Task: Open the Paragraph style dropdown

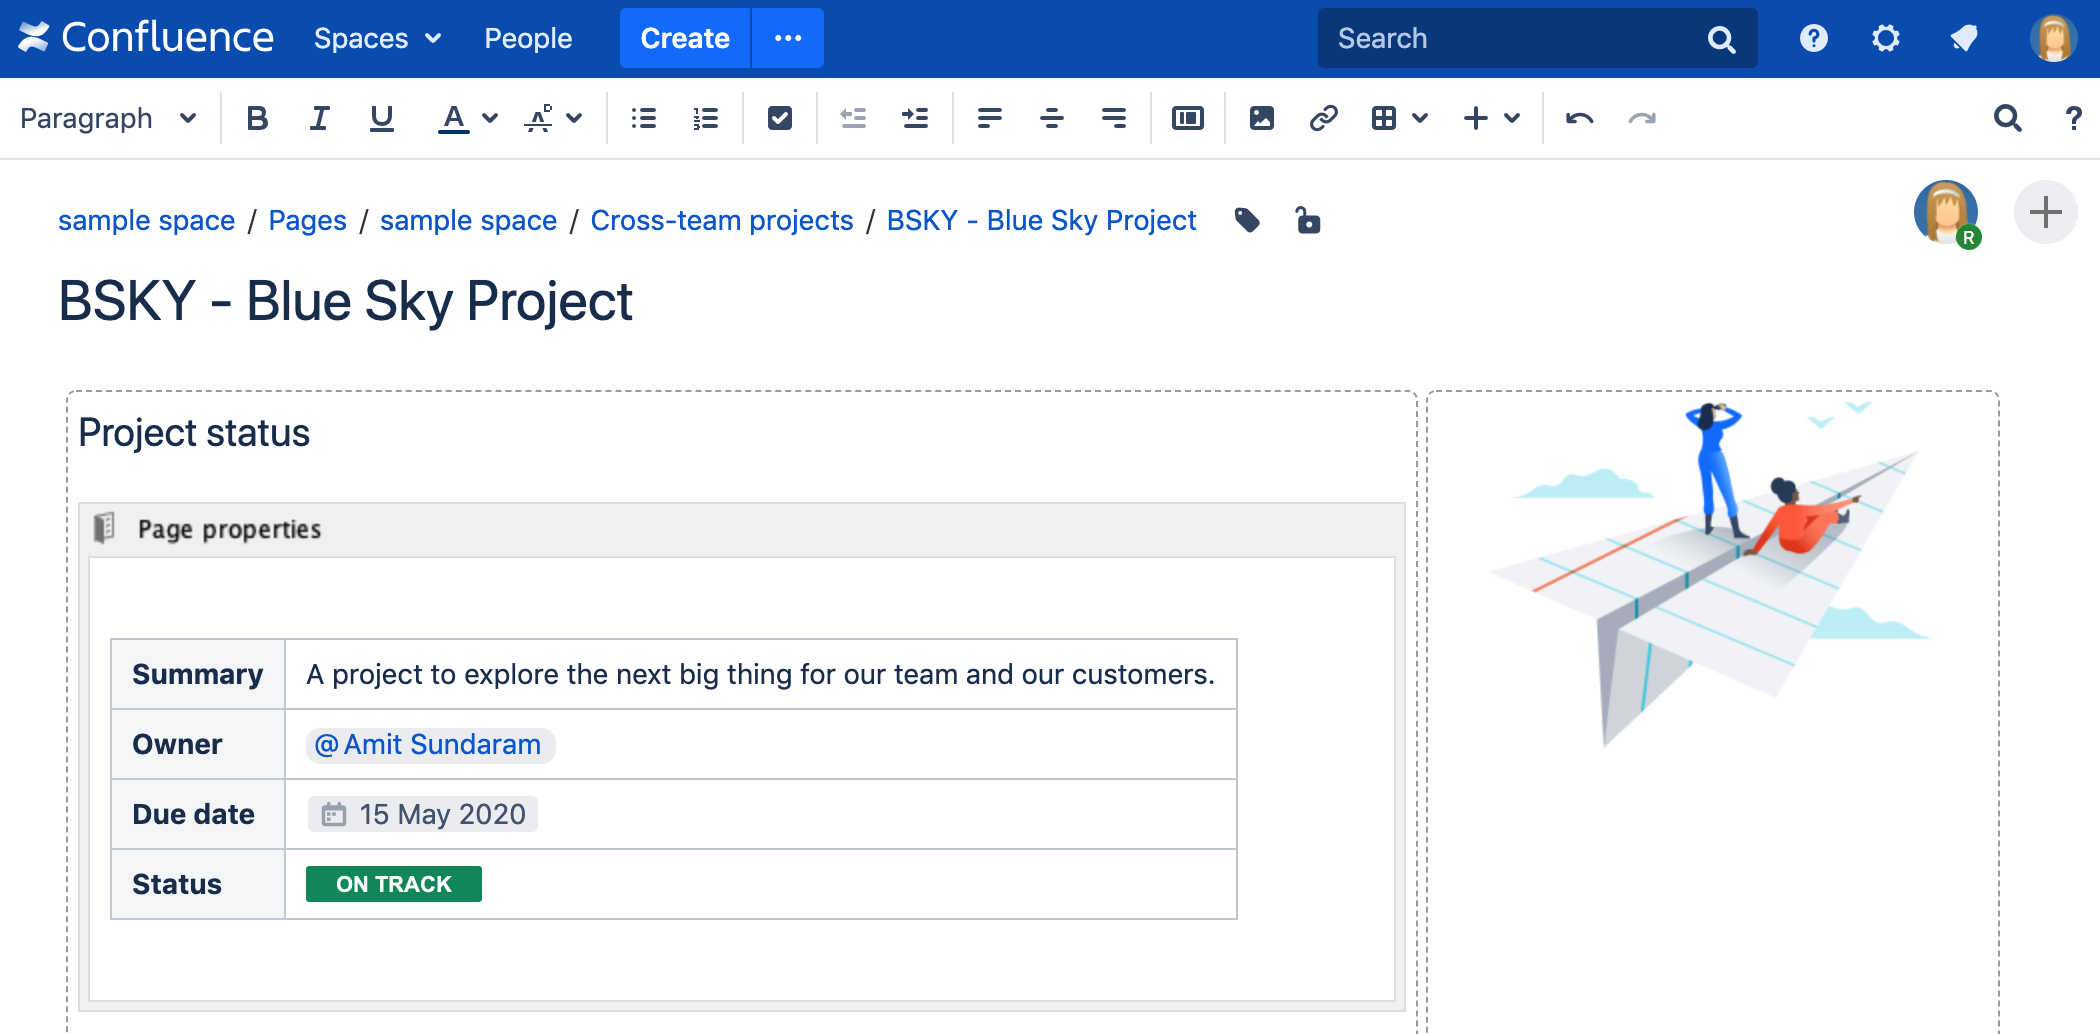Action: tap(108, 118)
